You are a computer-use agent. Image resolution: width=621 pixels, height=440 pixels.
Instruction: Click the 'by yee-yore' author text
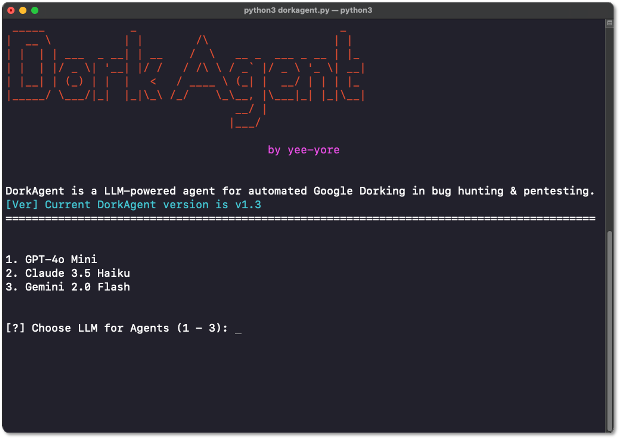(303, 150)
